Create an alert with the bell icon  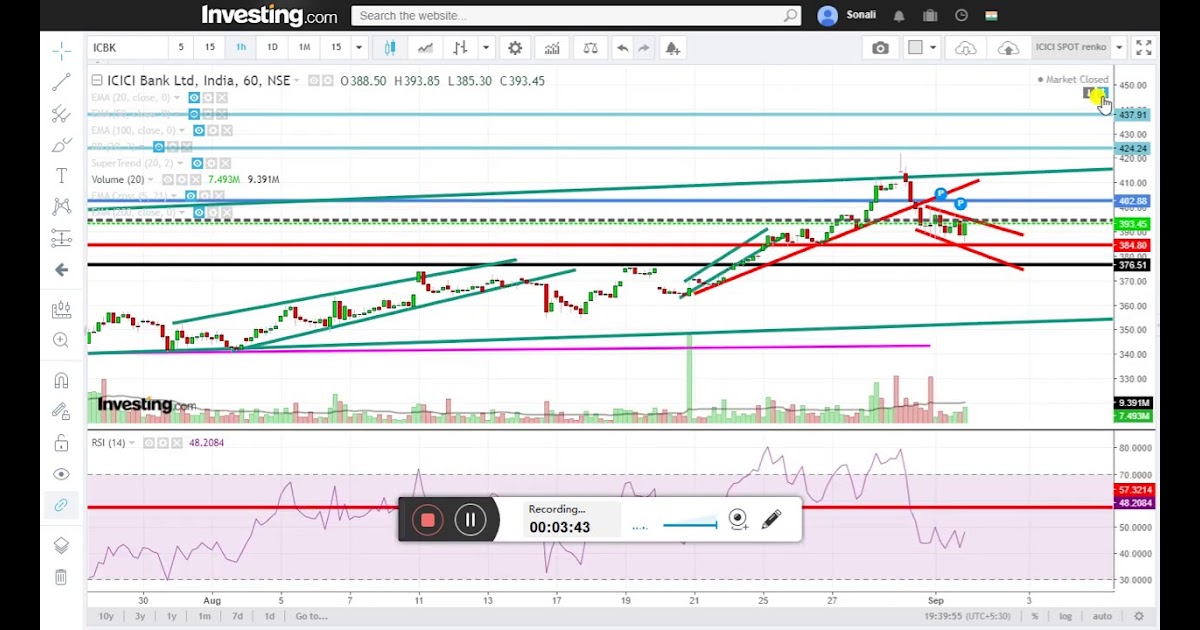[x=672, y=48]
